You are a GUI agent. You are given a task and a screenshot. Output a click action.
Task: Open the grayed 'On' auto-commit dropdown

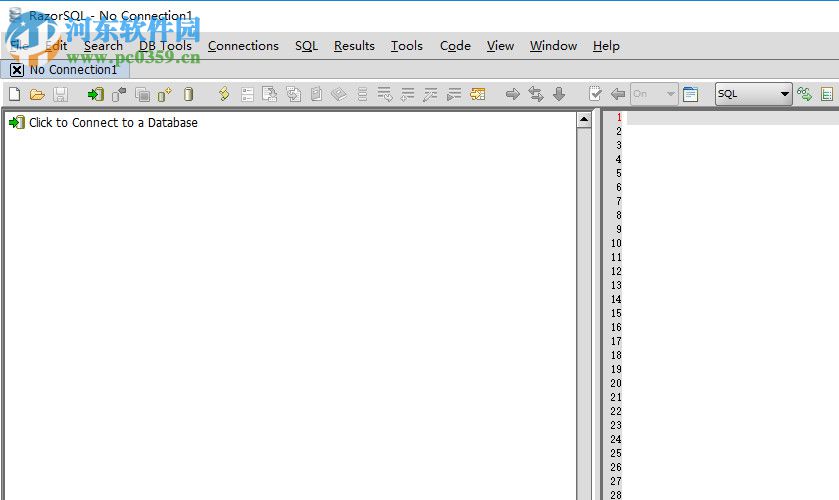(x=654, y=94)
